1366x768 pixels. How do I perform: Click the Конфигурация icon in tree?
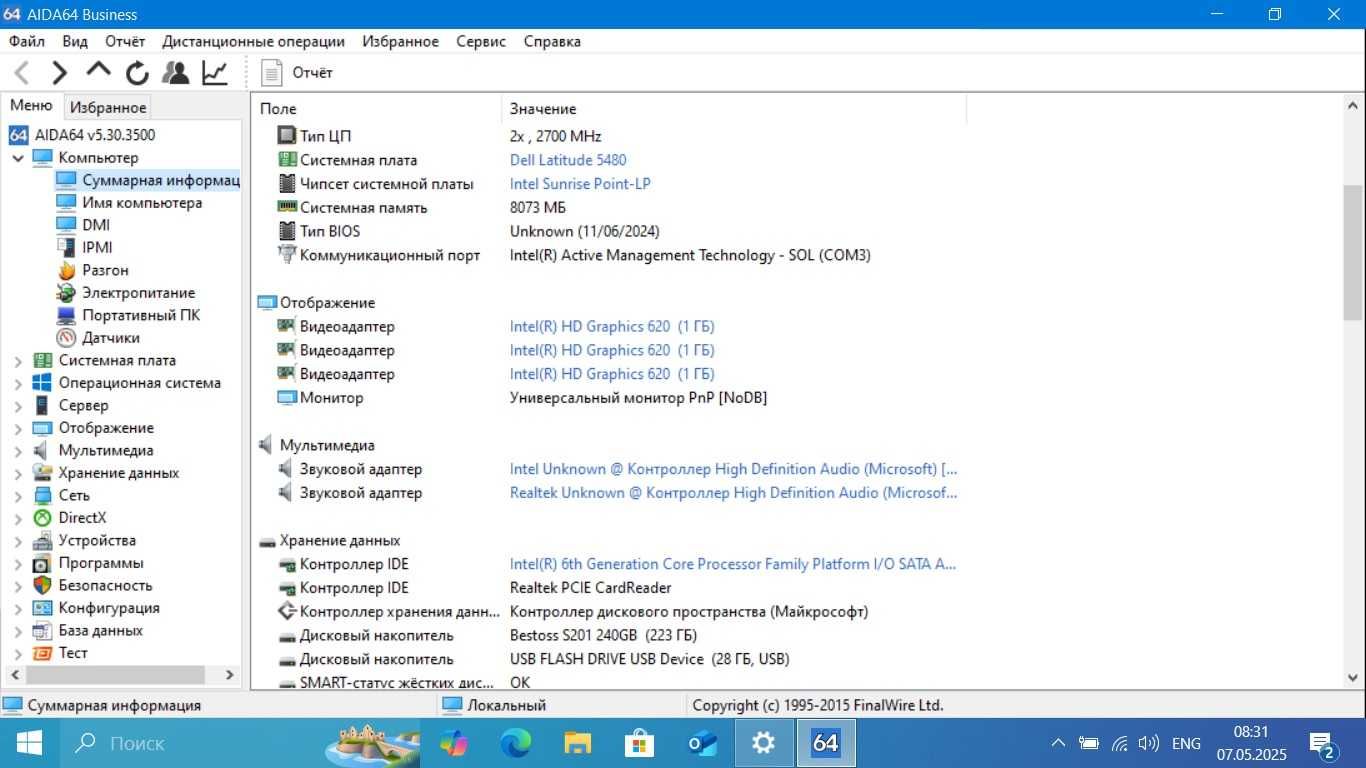42,608
